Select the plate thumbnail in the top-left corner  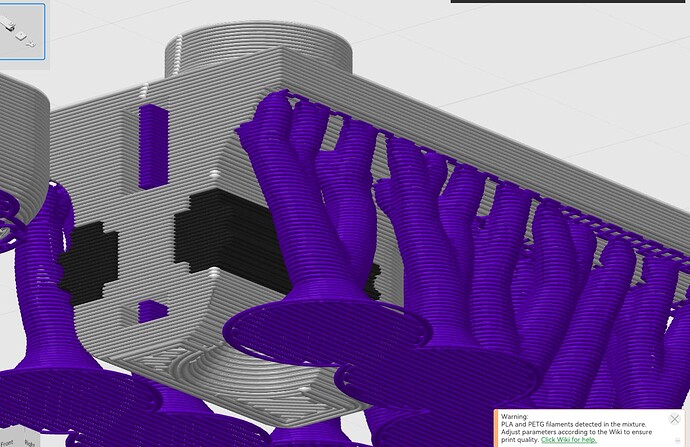(21, 34)
